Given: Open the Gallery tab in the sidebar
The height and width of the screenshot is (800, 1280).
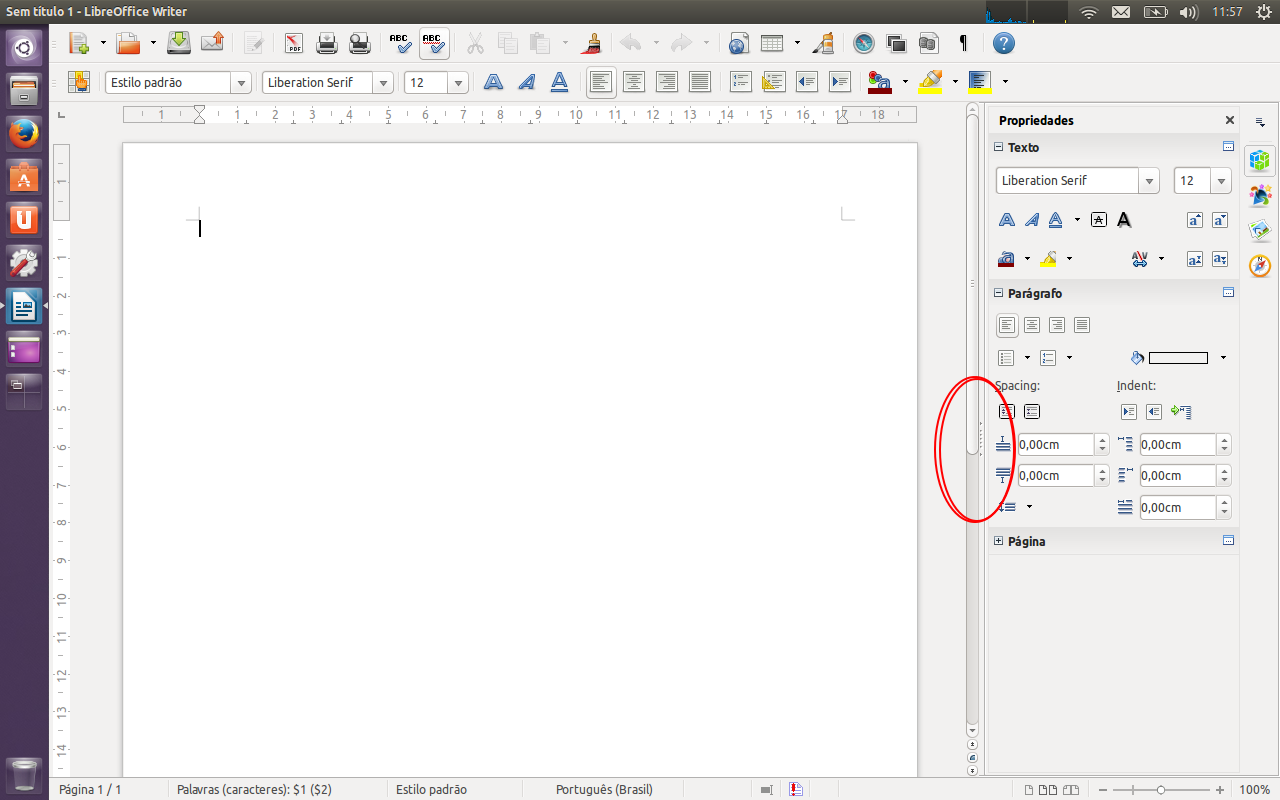Looking at the screenshot, I should coord(1260,230).
